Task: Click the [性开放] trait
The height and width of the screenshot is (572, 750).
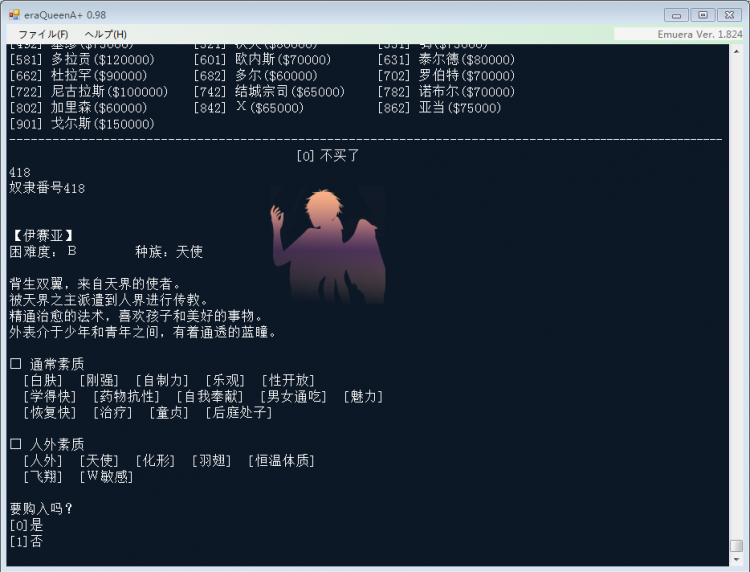Action: pyautogui.click(x=288, y=381)
